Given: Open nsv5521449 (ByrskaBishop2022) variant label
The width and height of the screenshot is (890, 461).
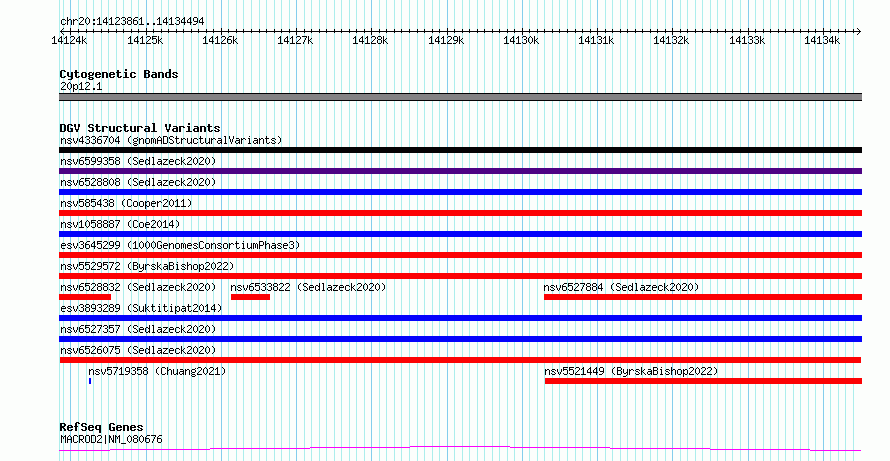Looking at the screenshot, I should pos(631,371).
